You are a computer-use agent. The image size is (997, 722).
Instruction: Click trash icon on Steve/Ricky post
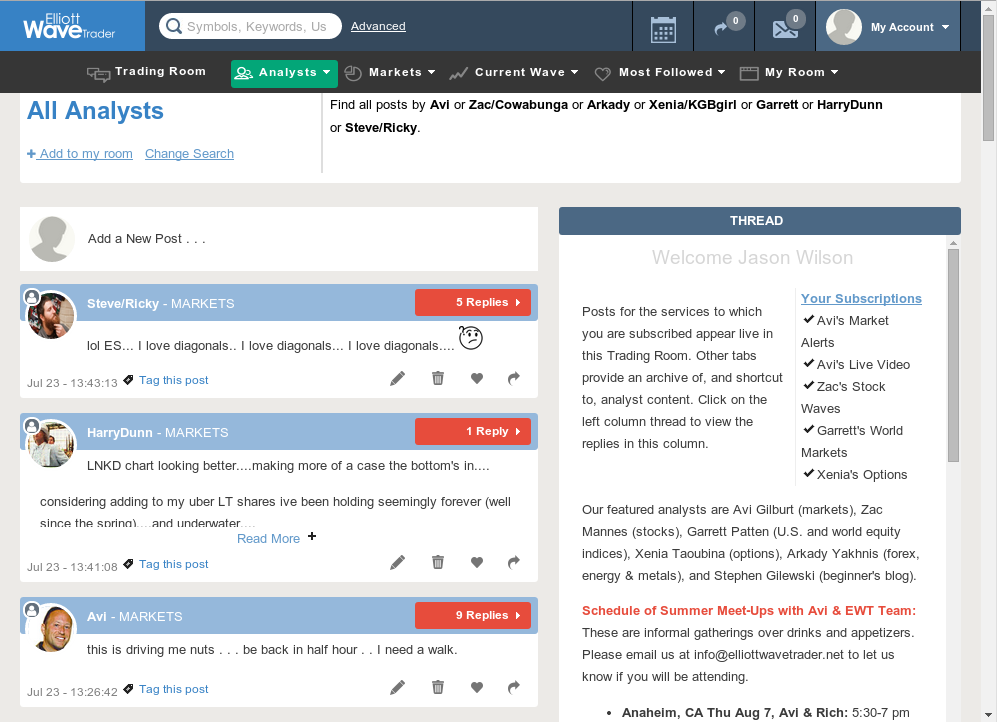tap(438, 378)
